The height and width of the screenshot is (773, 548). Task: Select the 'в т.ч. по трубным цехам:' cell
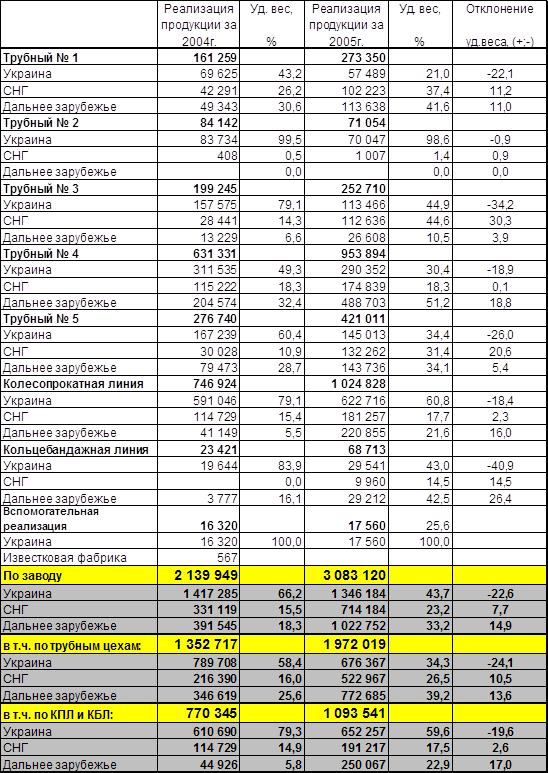tap(79, 644)
